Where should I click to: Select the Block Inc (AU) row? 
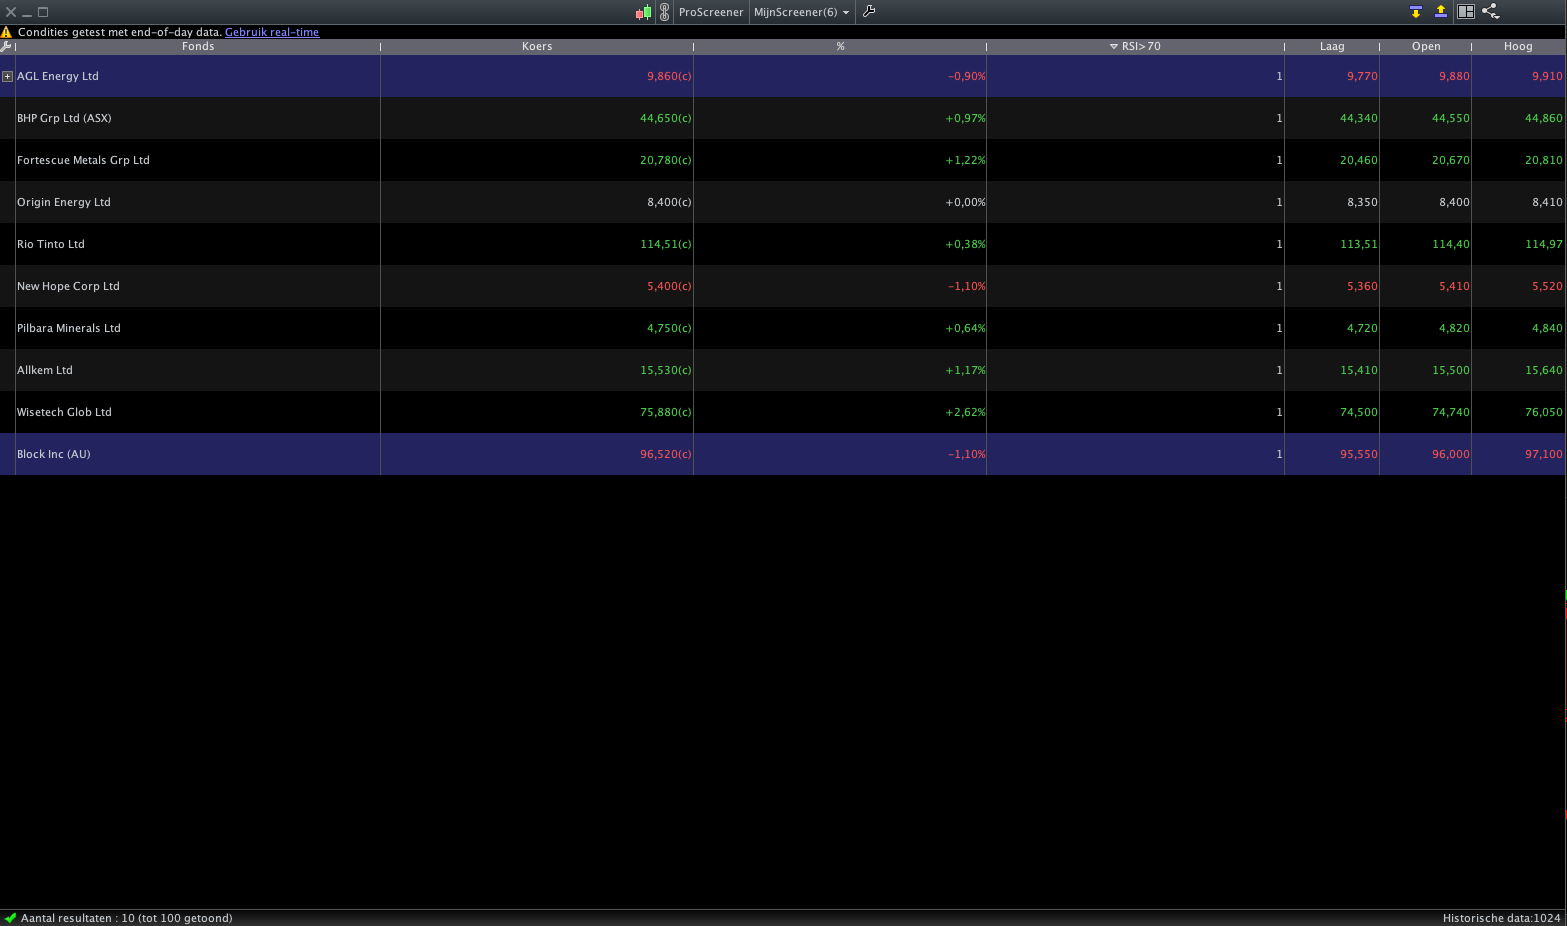(x=783, y=454)
